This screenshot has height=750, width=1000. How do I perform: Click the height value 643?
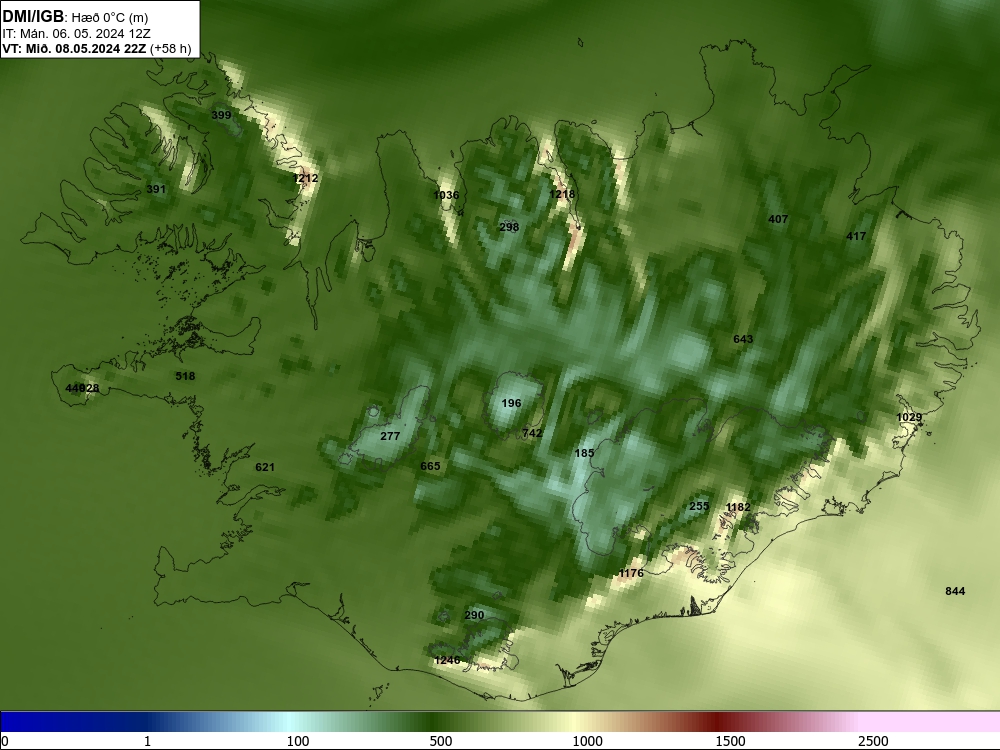point(743,339)
